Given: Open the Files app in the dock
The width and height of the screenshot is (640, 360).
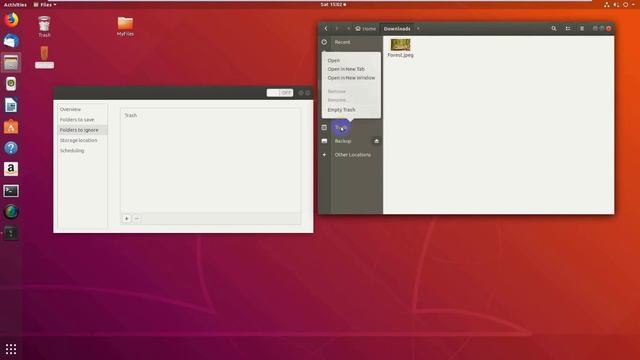Looking at the screenshot, I should point(11,62).
